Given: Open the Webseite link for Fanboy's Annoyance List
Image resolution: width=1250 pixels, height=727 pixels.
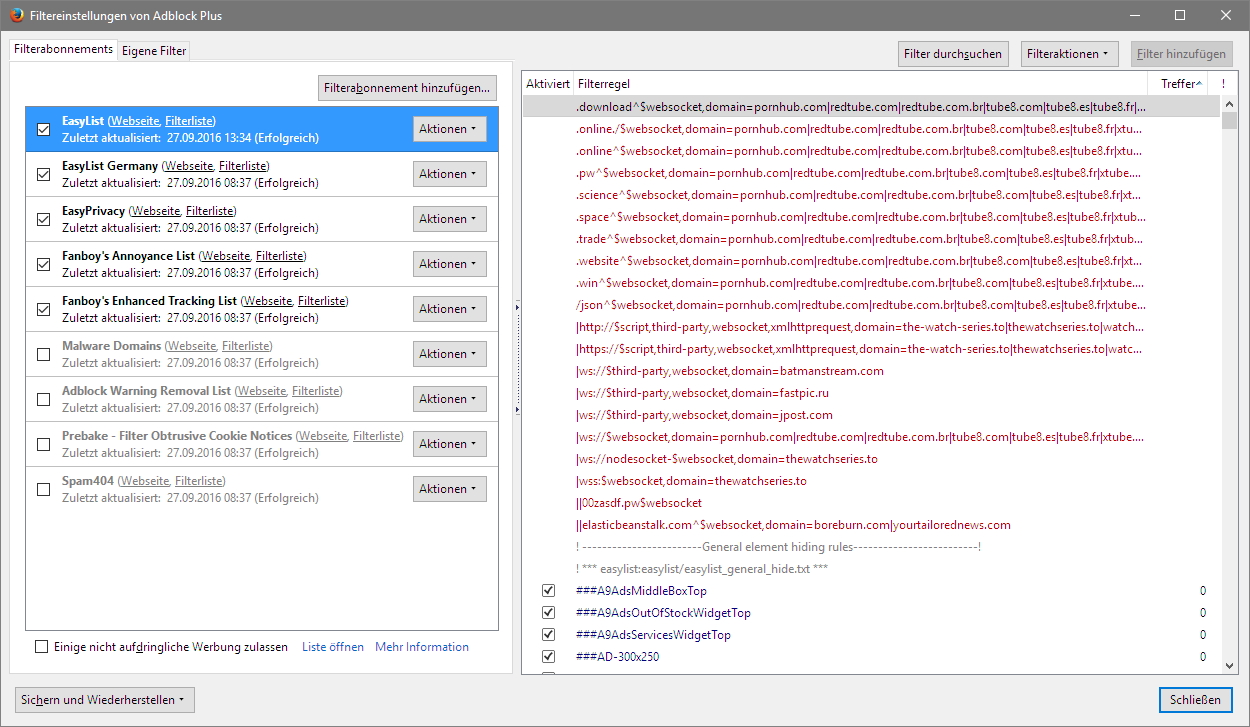Looking at the screenshot, I should click(225, 256).
